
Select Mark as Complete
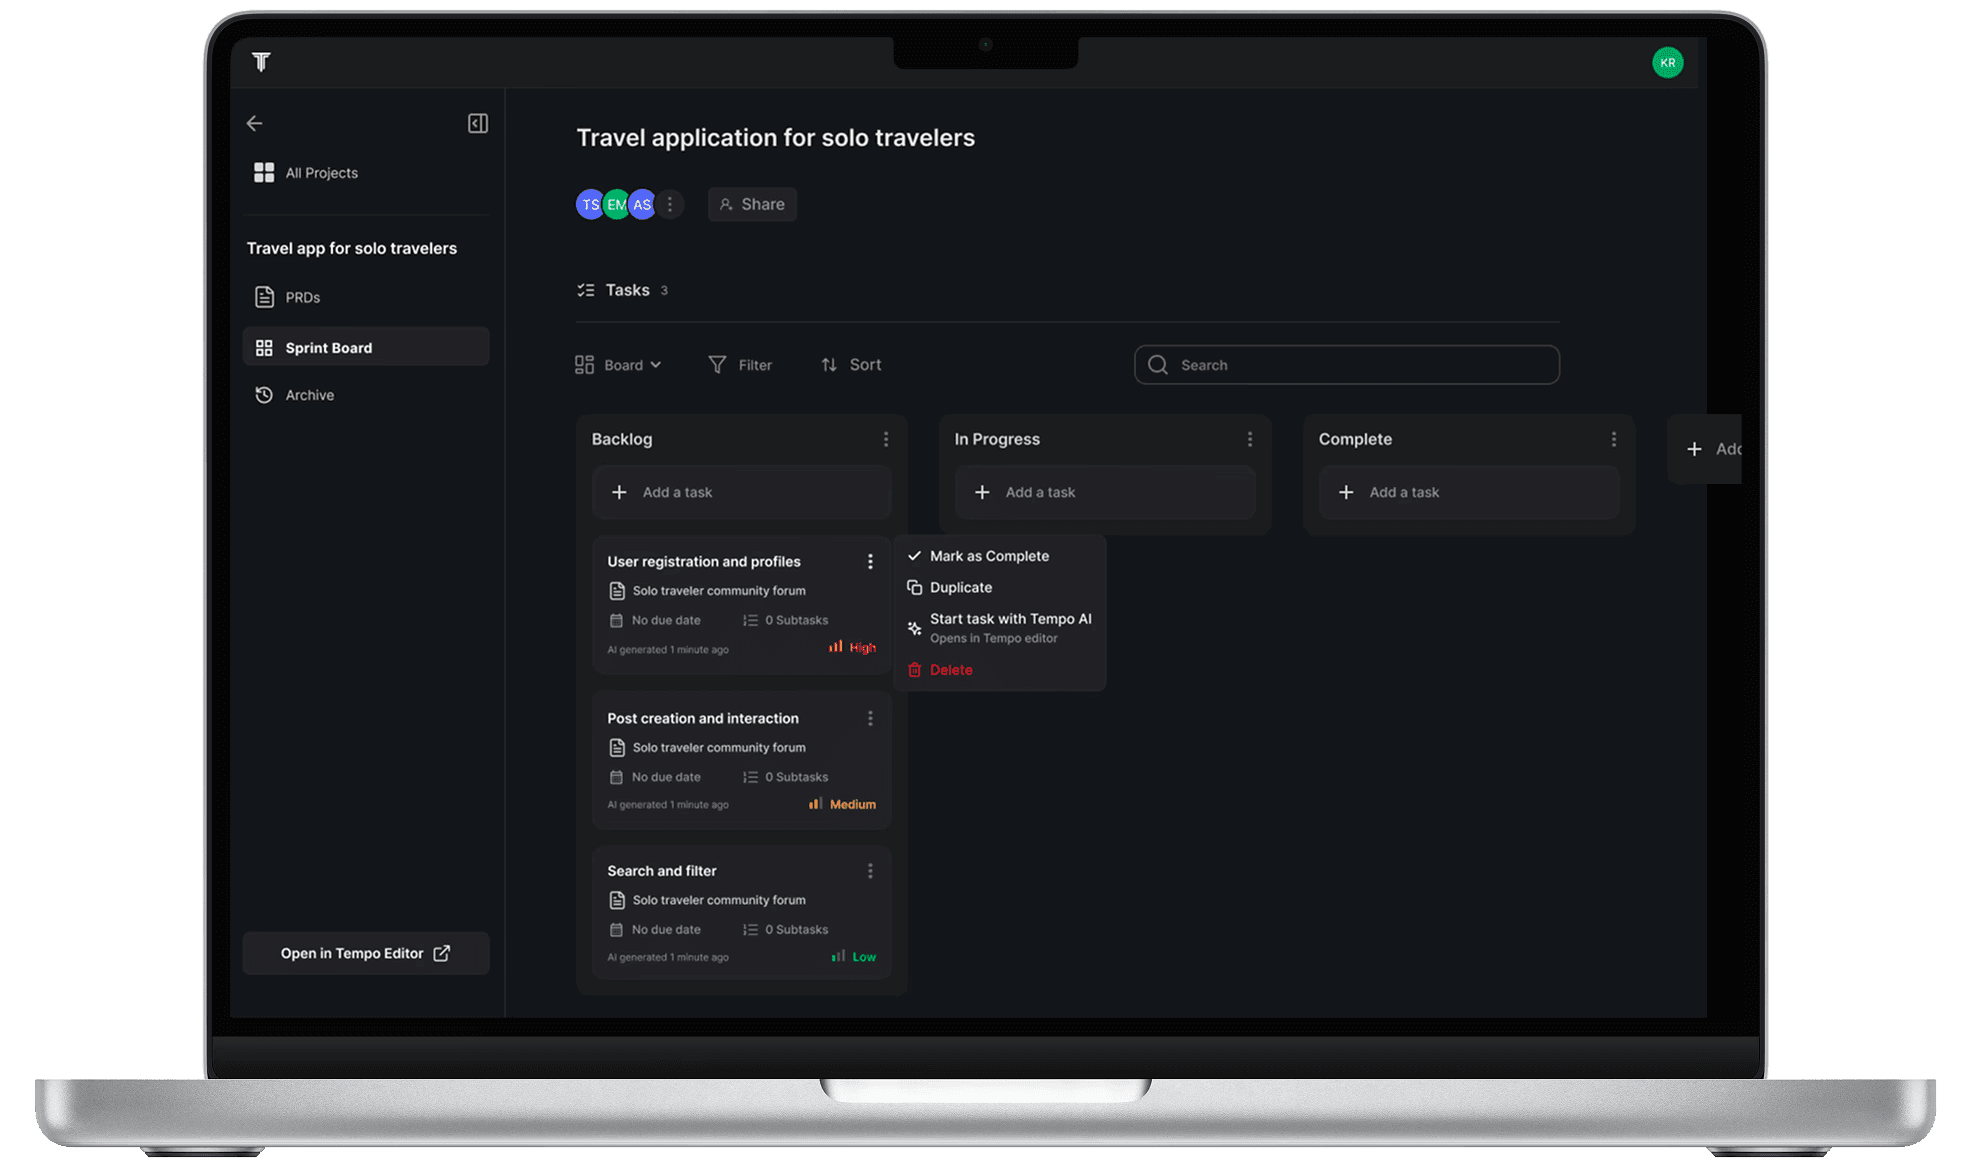click(x=988, y=556)
